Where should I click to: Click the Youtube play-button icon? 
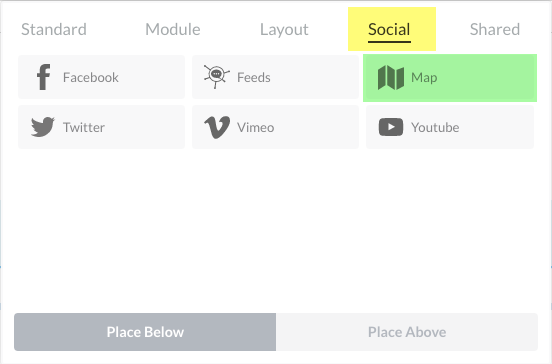click(391, 127)
